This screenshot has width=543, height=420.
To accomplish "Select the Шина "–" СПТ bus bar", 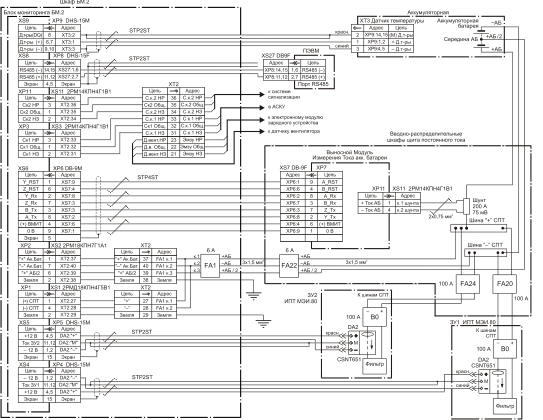I will pyautogui.click(x=486, y=253).
